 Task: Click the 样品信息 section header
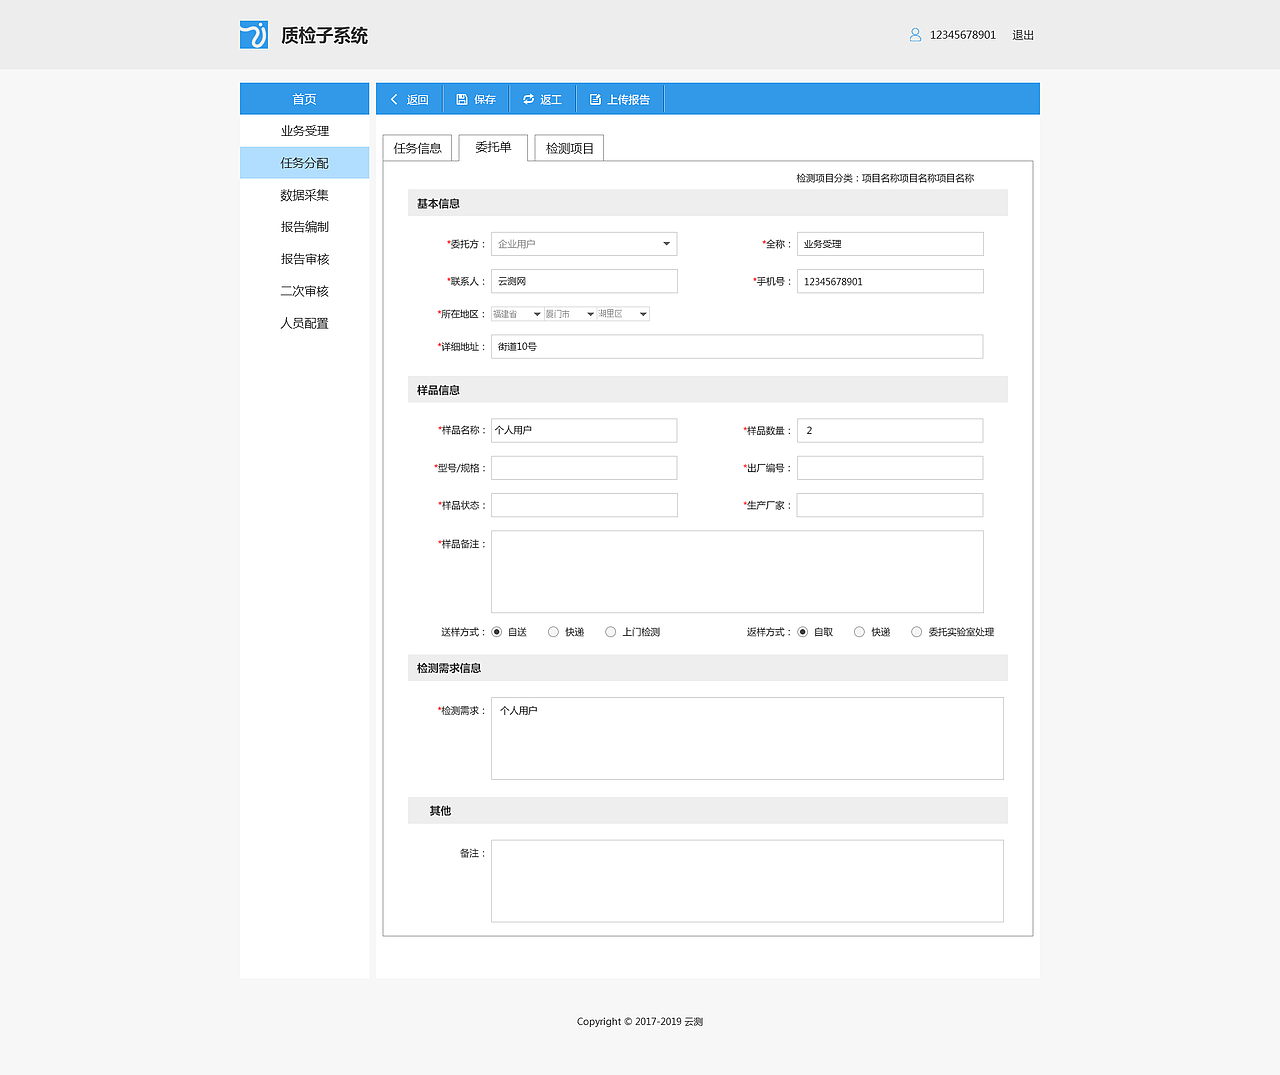pos(708,390)
